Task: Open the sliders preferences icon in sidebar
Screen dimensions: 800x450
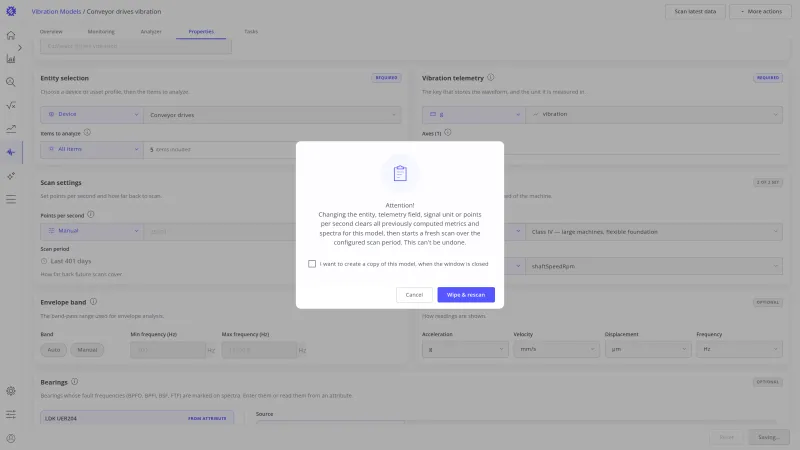Action: (x=11, y=414)
